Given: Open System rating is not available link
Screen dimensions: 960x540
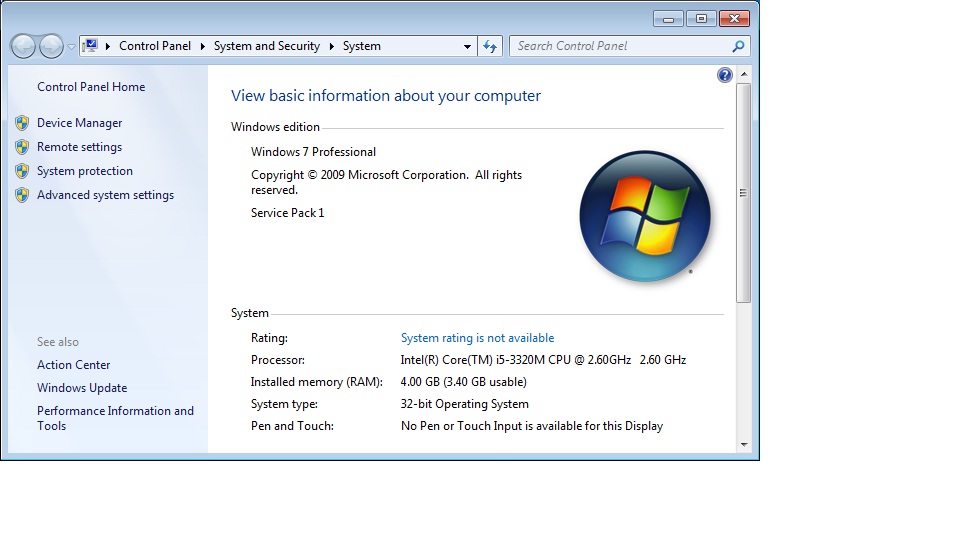Looking at the screenshot, I should pos(477,338).
